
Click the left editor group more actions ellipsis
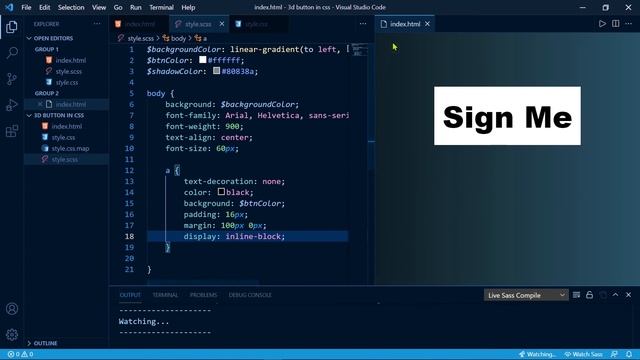coord(363,24)
